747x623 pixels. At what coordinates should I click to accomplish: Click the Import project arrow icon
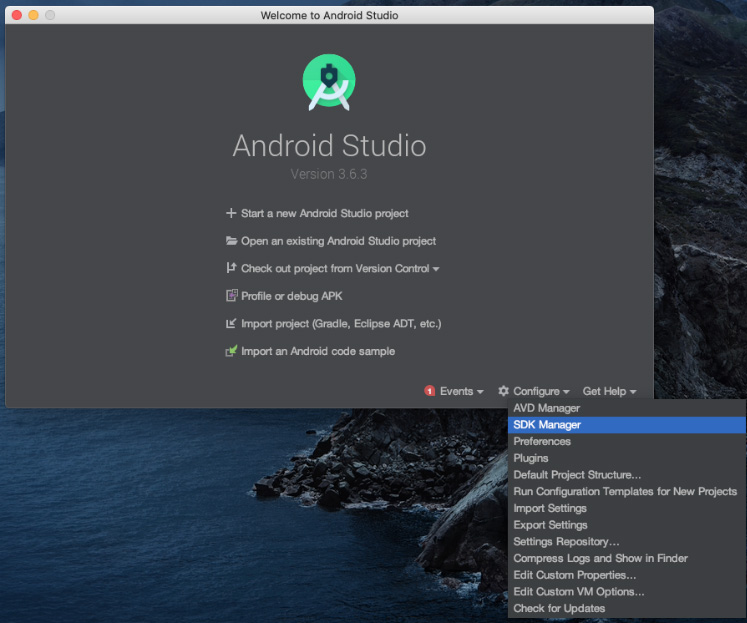coord(231,324)
